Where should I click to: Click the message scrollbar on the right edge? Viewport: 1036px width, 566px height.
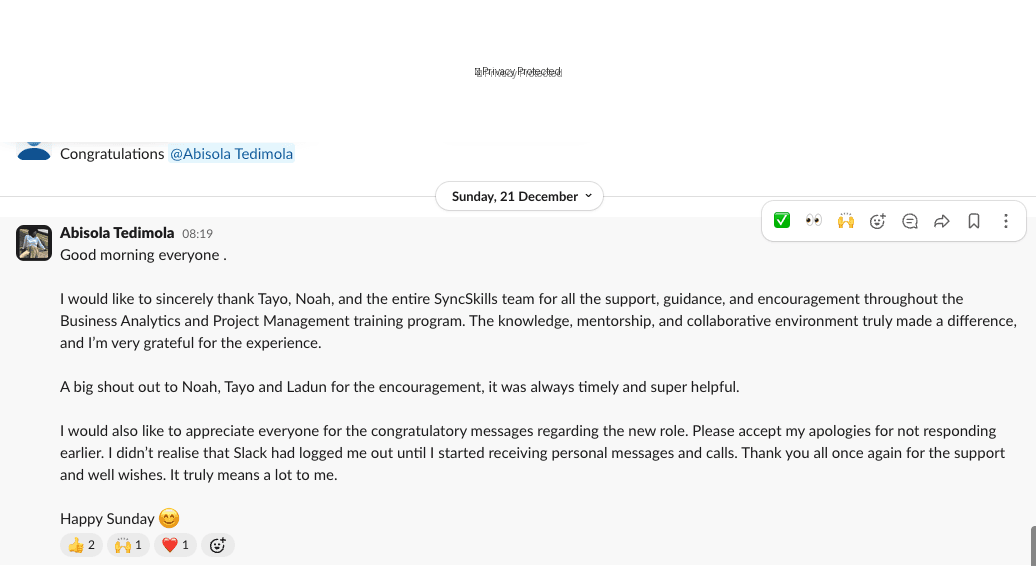point(1032,545)
